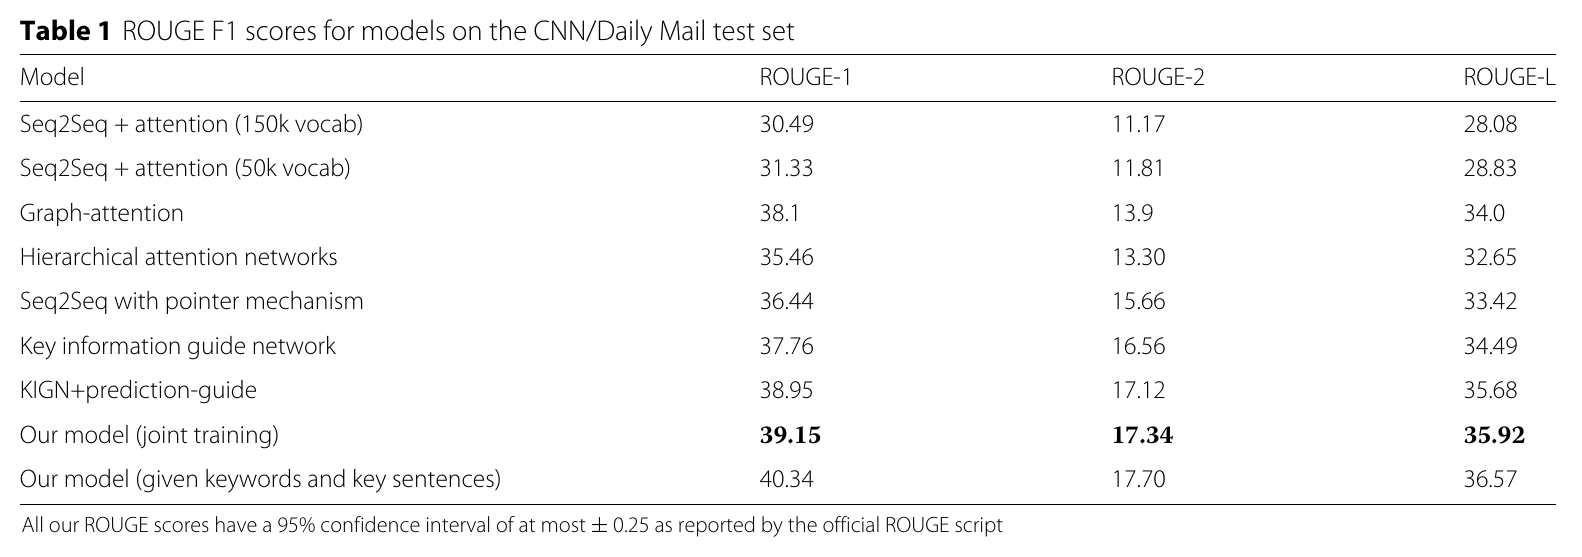Click the ROUGE-1 column header
This screenshot has width=1582, height=557.
806,77
